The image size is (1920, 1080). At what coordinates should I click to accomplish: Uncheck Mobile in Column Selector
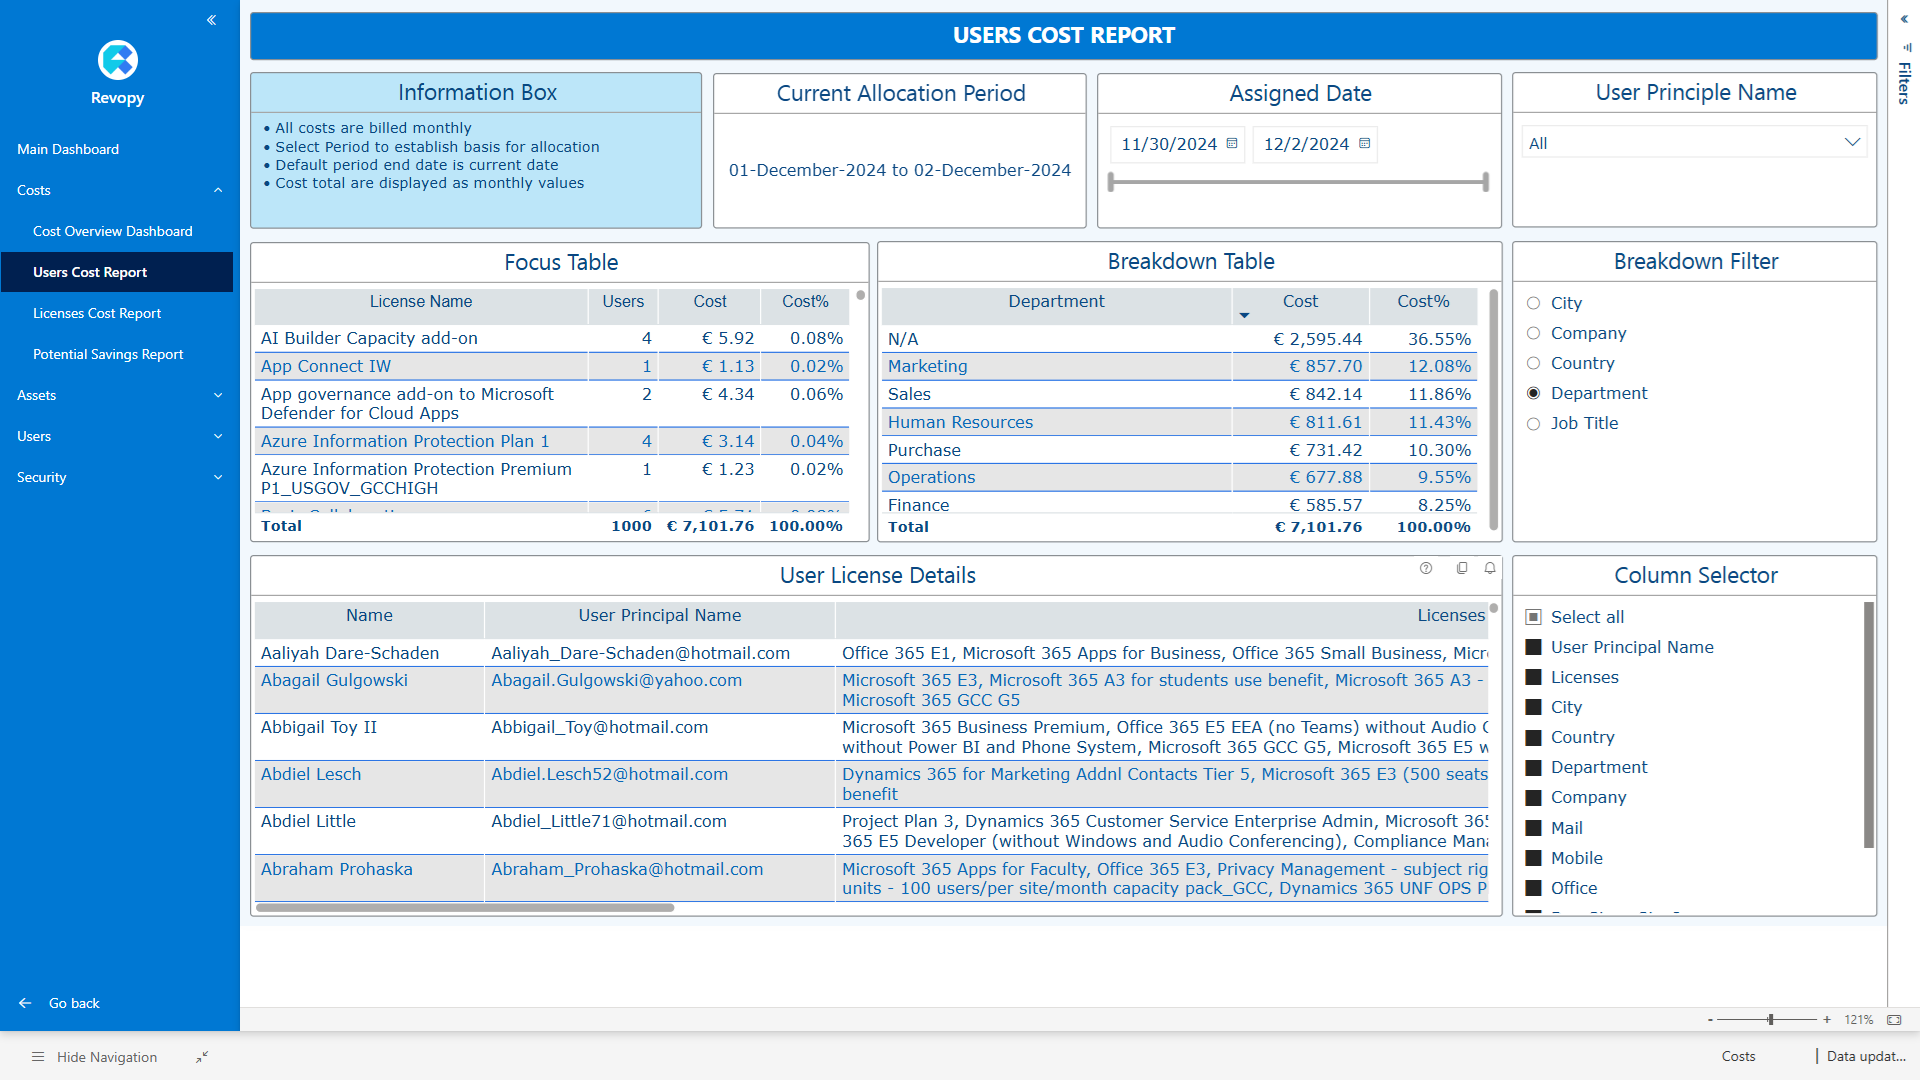1533,858
